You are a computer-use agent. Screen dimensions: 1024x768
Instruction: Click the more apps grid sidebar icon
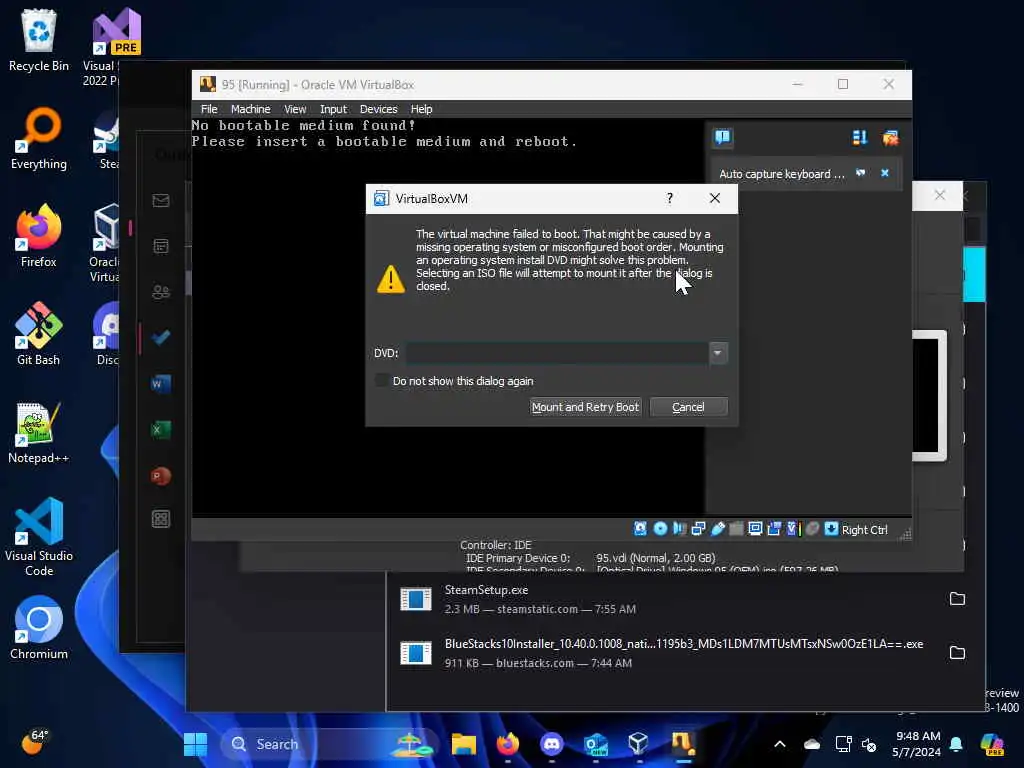pos(161,519)
